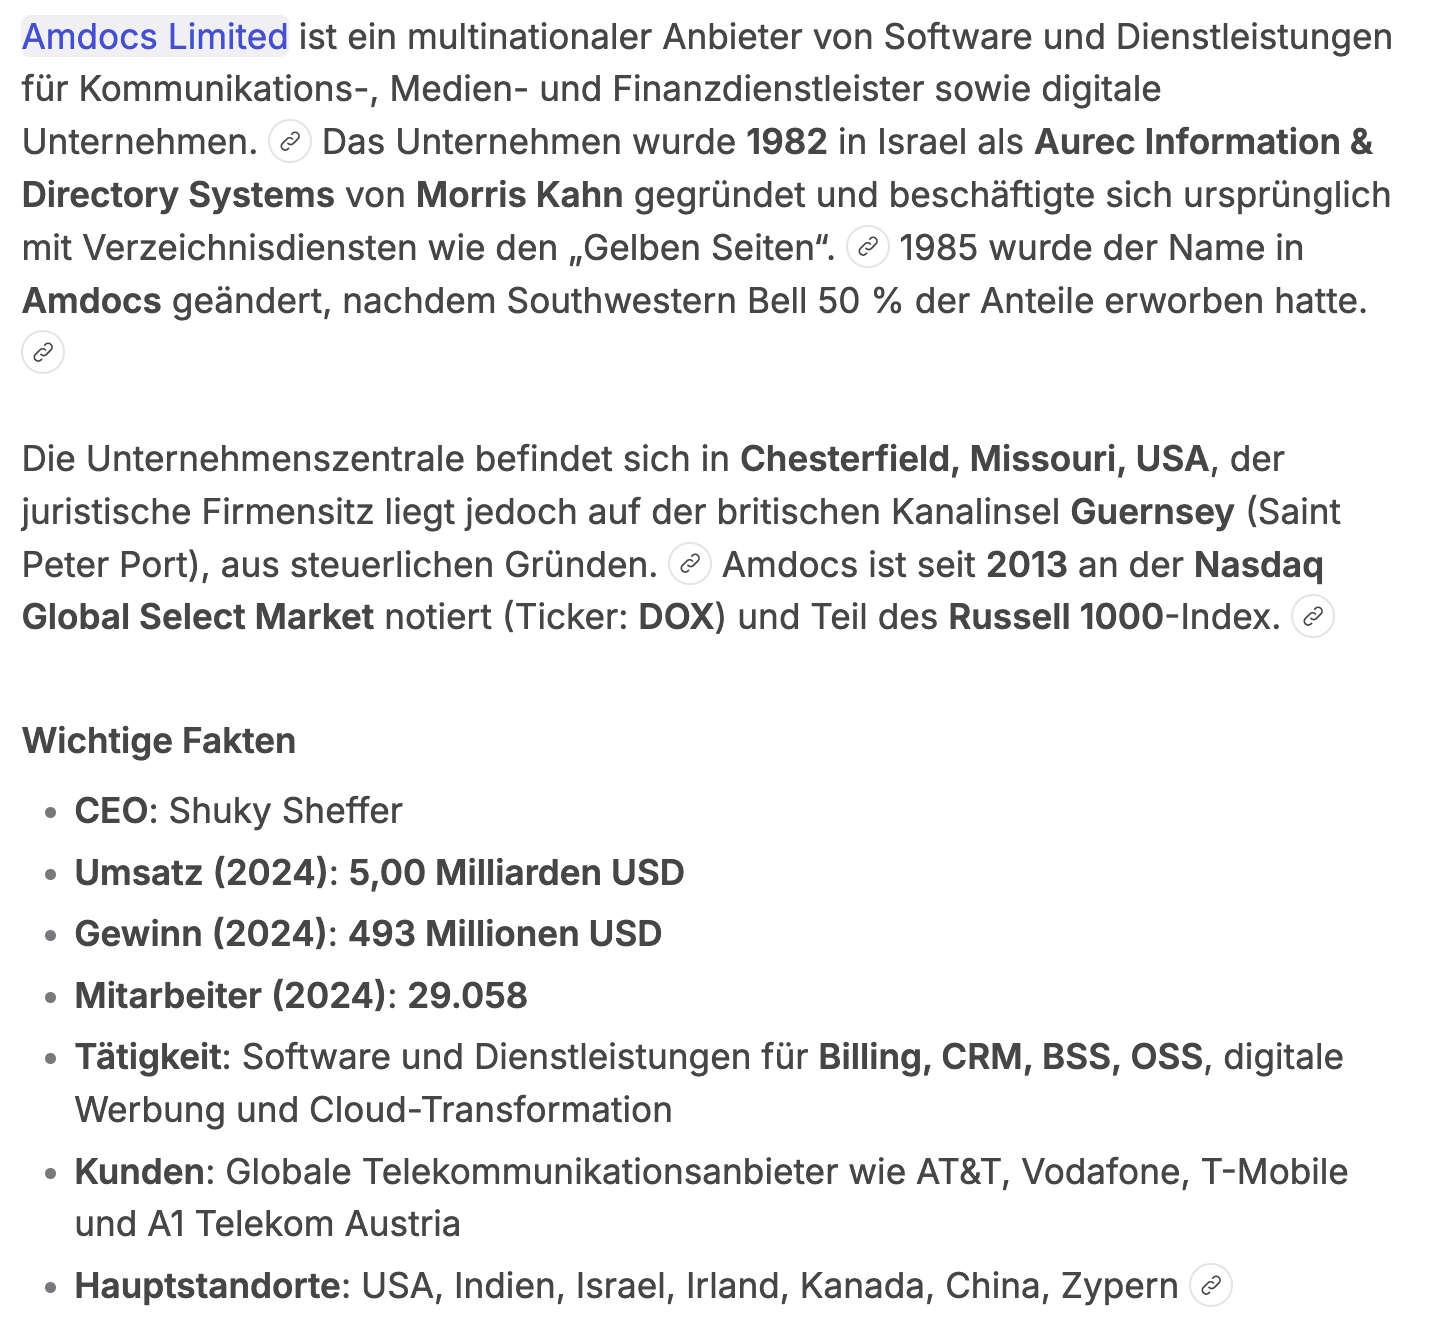Open source icon after "Zypern"

tap(1210, 1286)
